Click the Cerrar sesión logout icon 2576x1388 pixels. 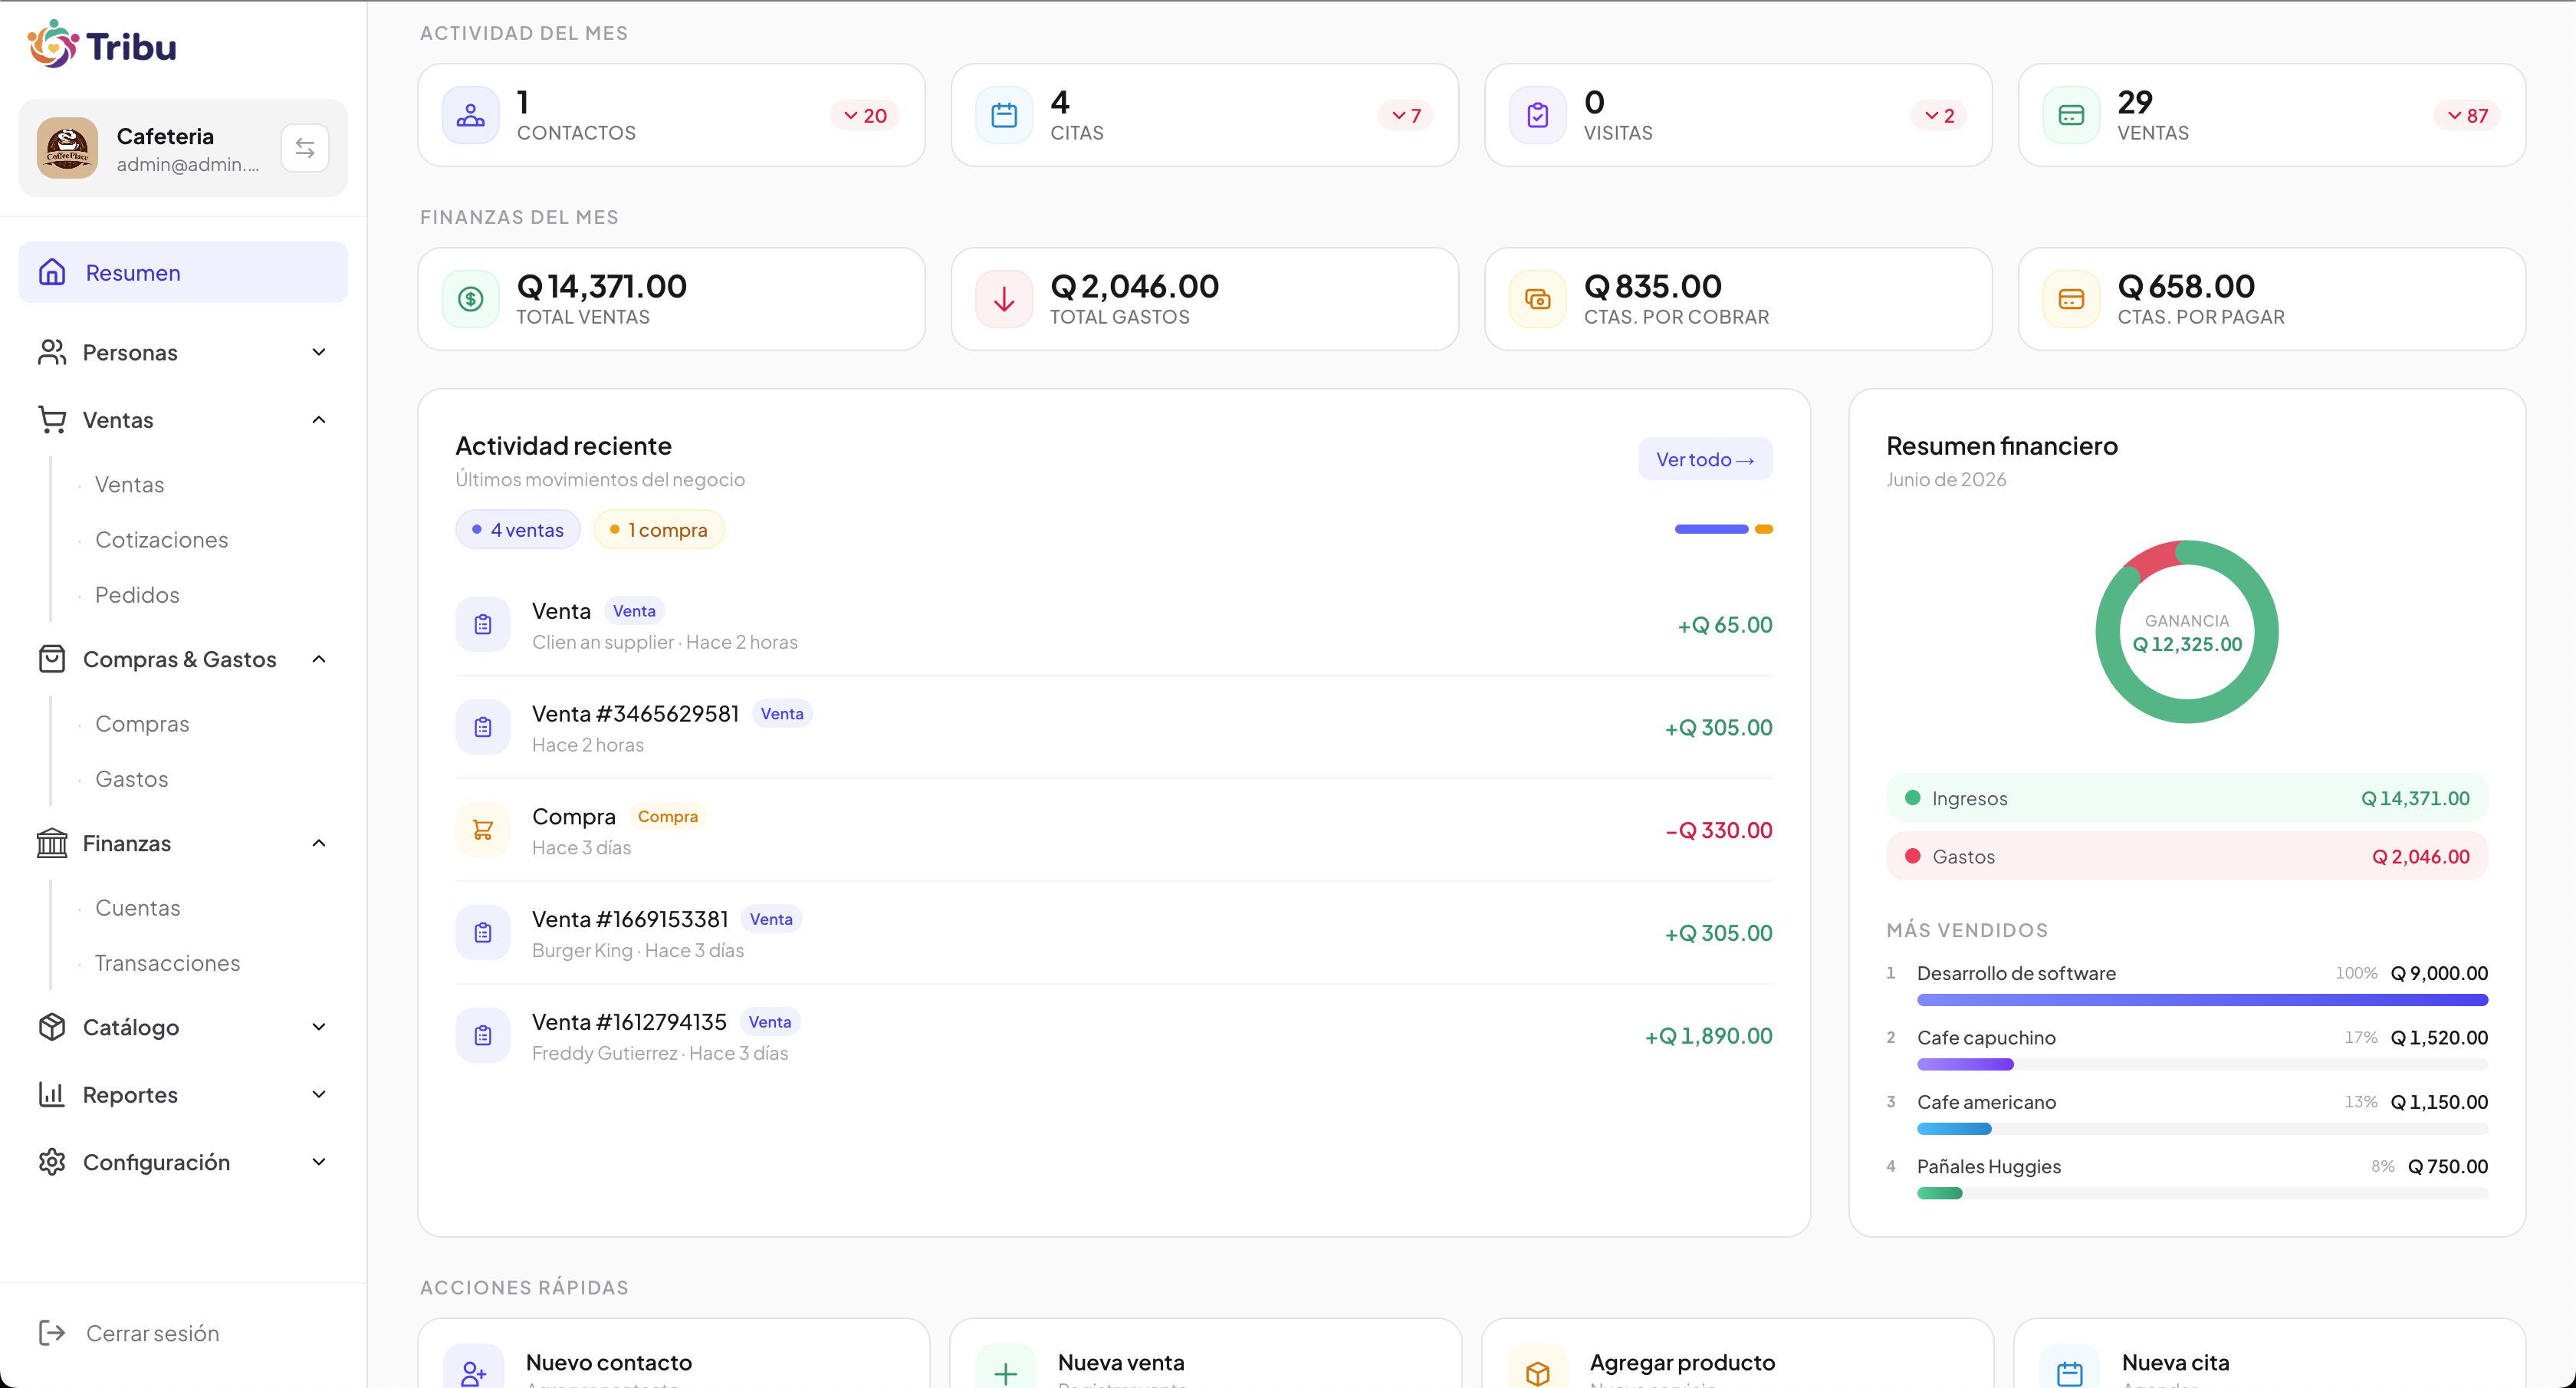tap(52, 1333)
